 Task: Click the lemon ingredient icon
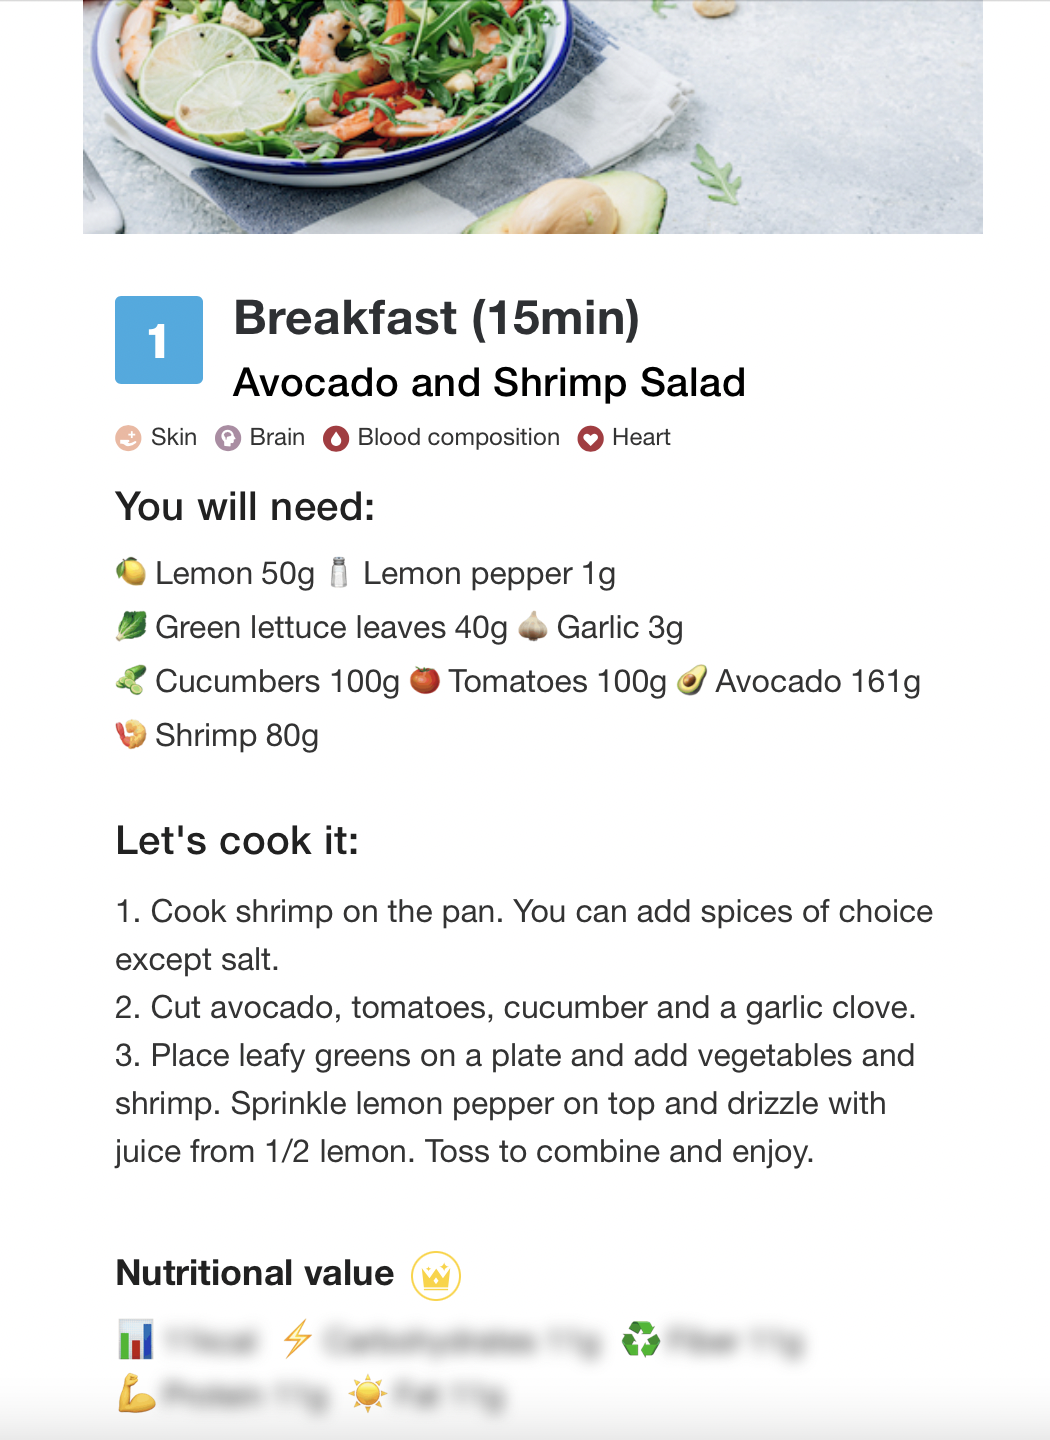(x=131, y=572)
